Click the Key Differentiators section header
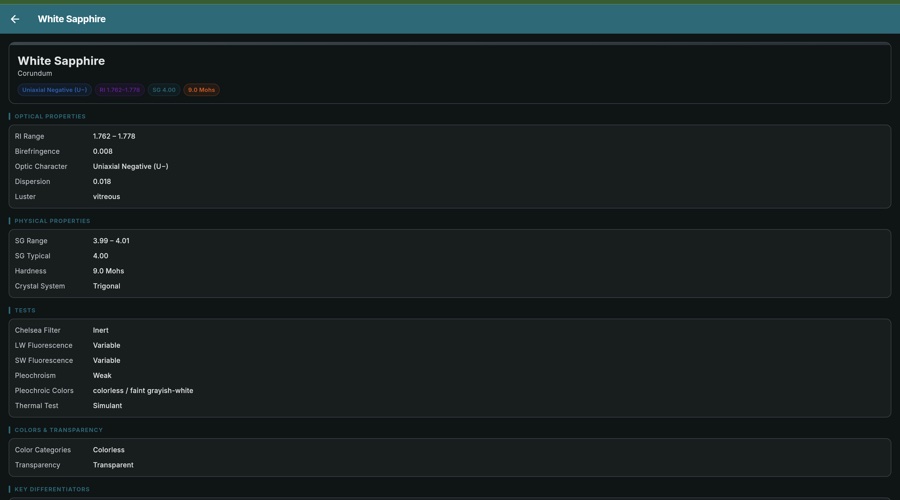This screenshot has height=500, width=900. (52, 489)
